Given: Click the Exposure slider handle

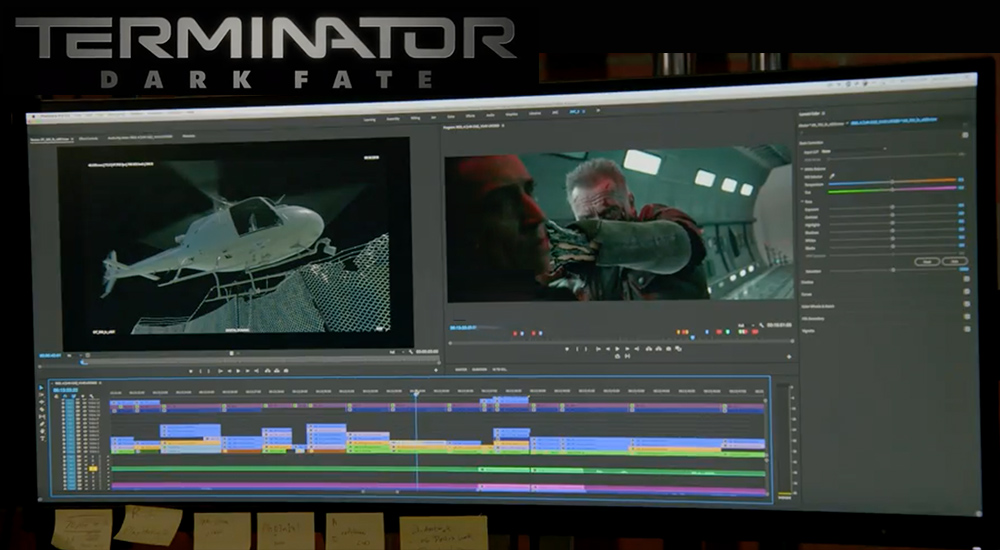Looking at the screenshot, I should pyautogui.click(x=892, y=207).
